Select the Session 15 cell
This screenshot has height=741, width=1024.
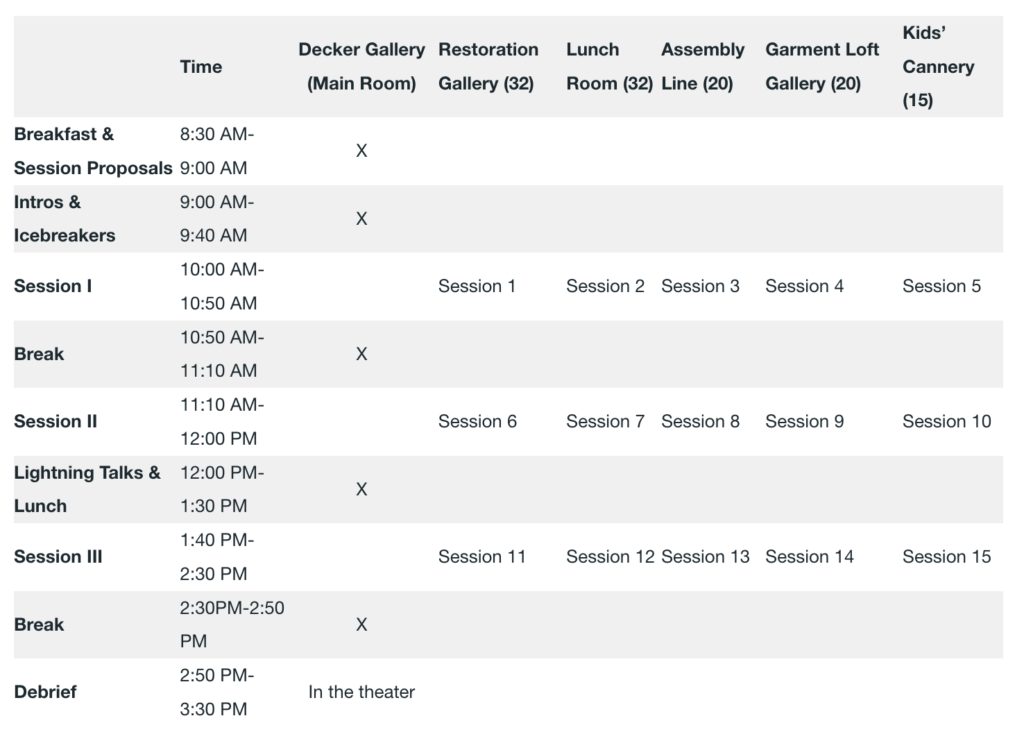pos(946,557)
